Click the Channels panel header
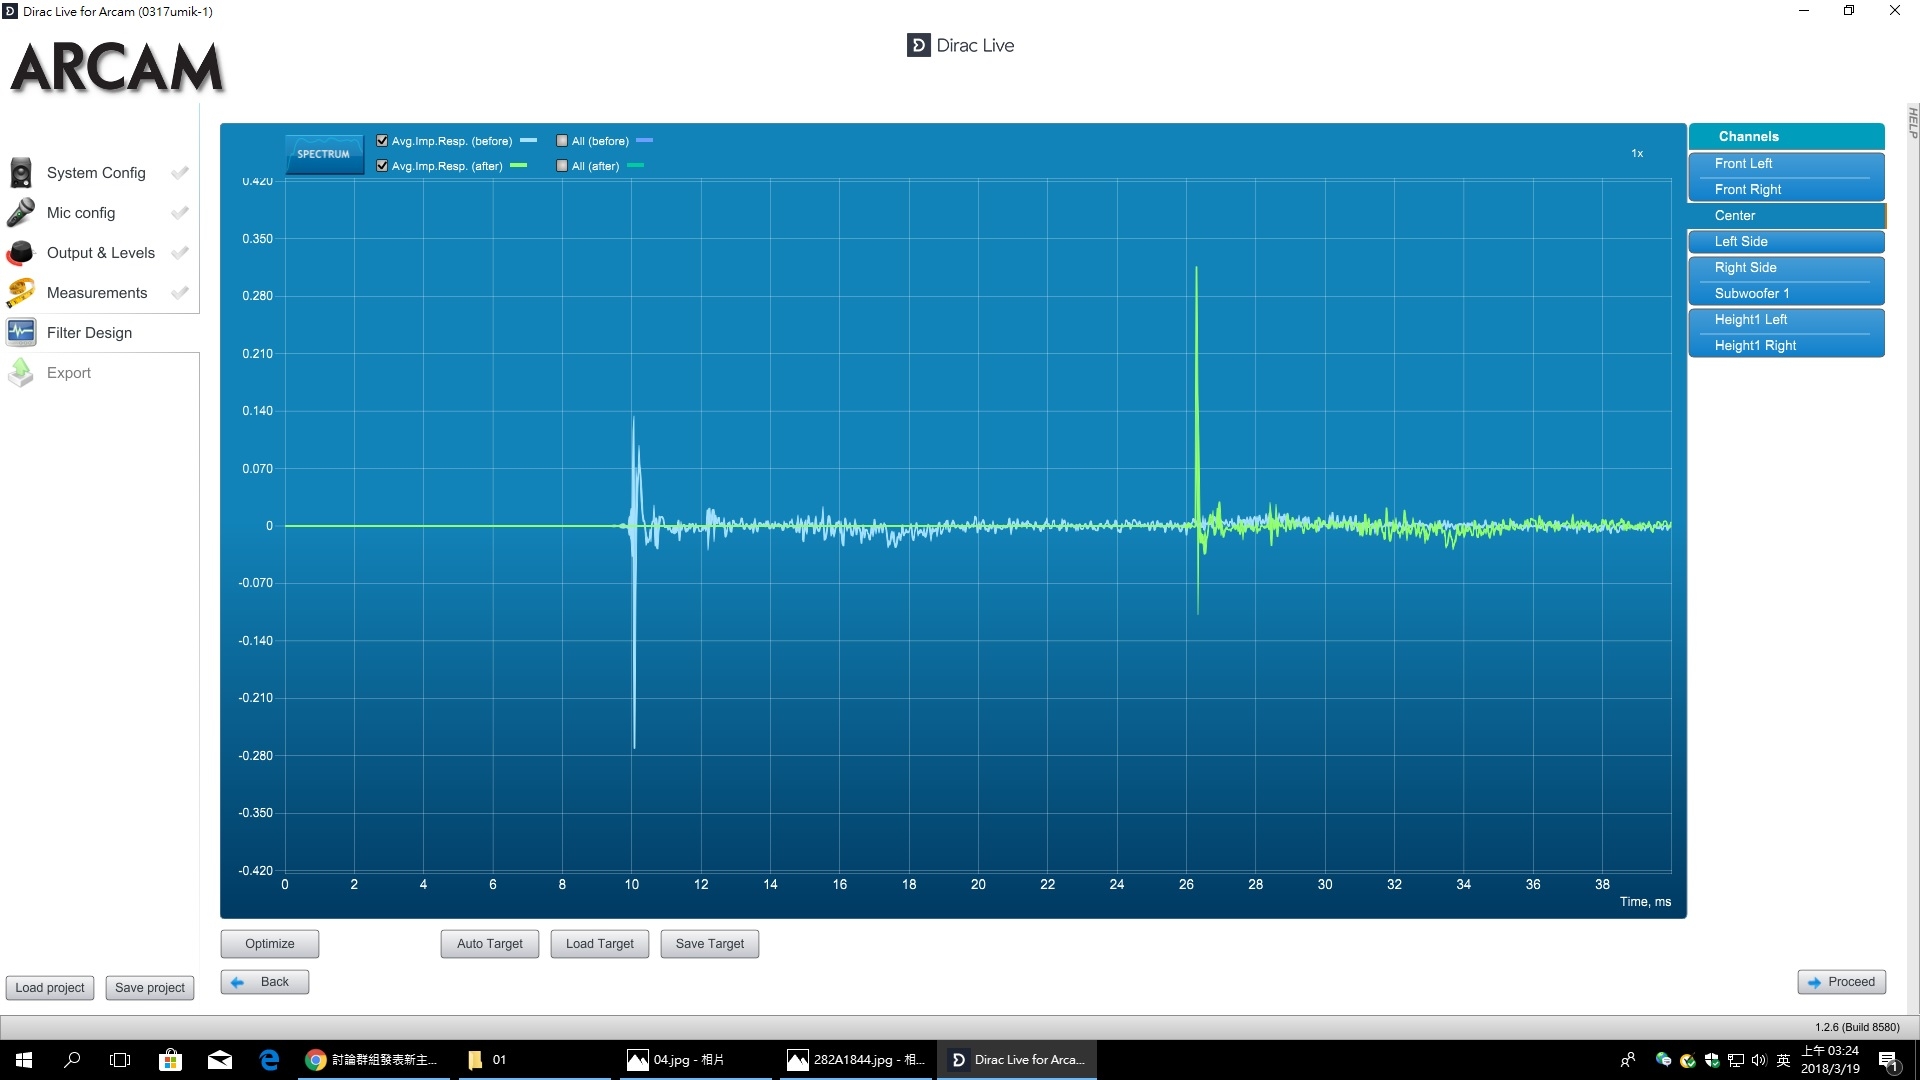The height and width of the screenshot is (1080, 1920). (1786, 137)
